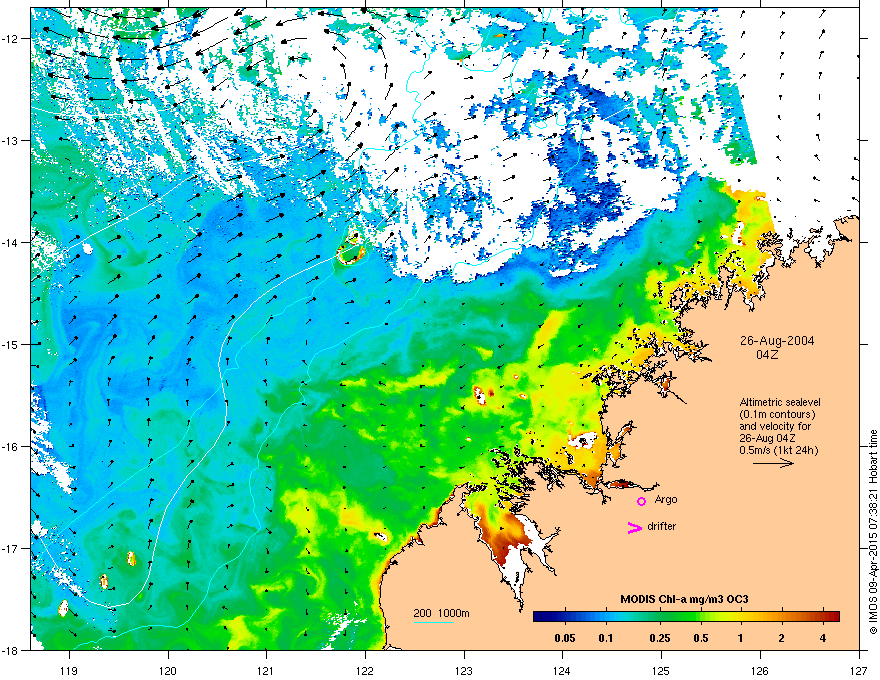Click the color bar near value 4
880x680 pixels.
(x=822, y=617)
